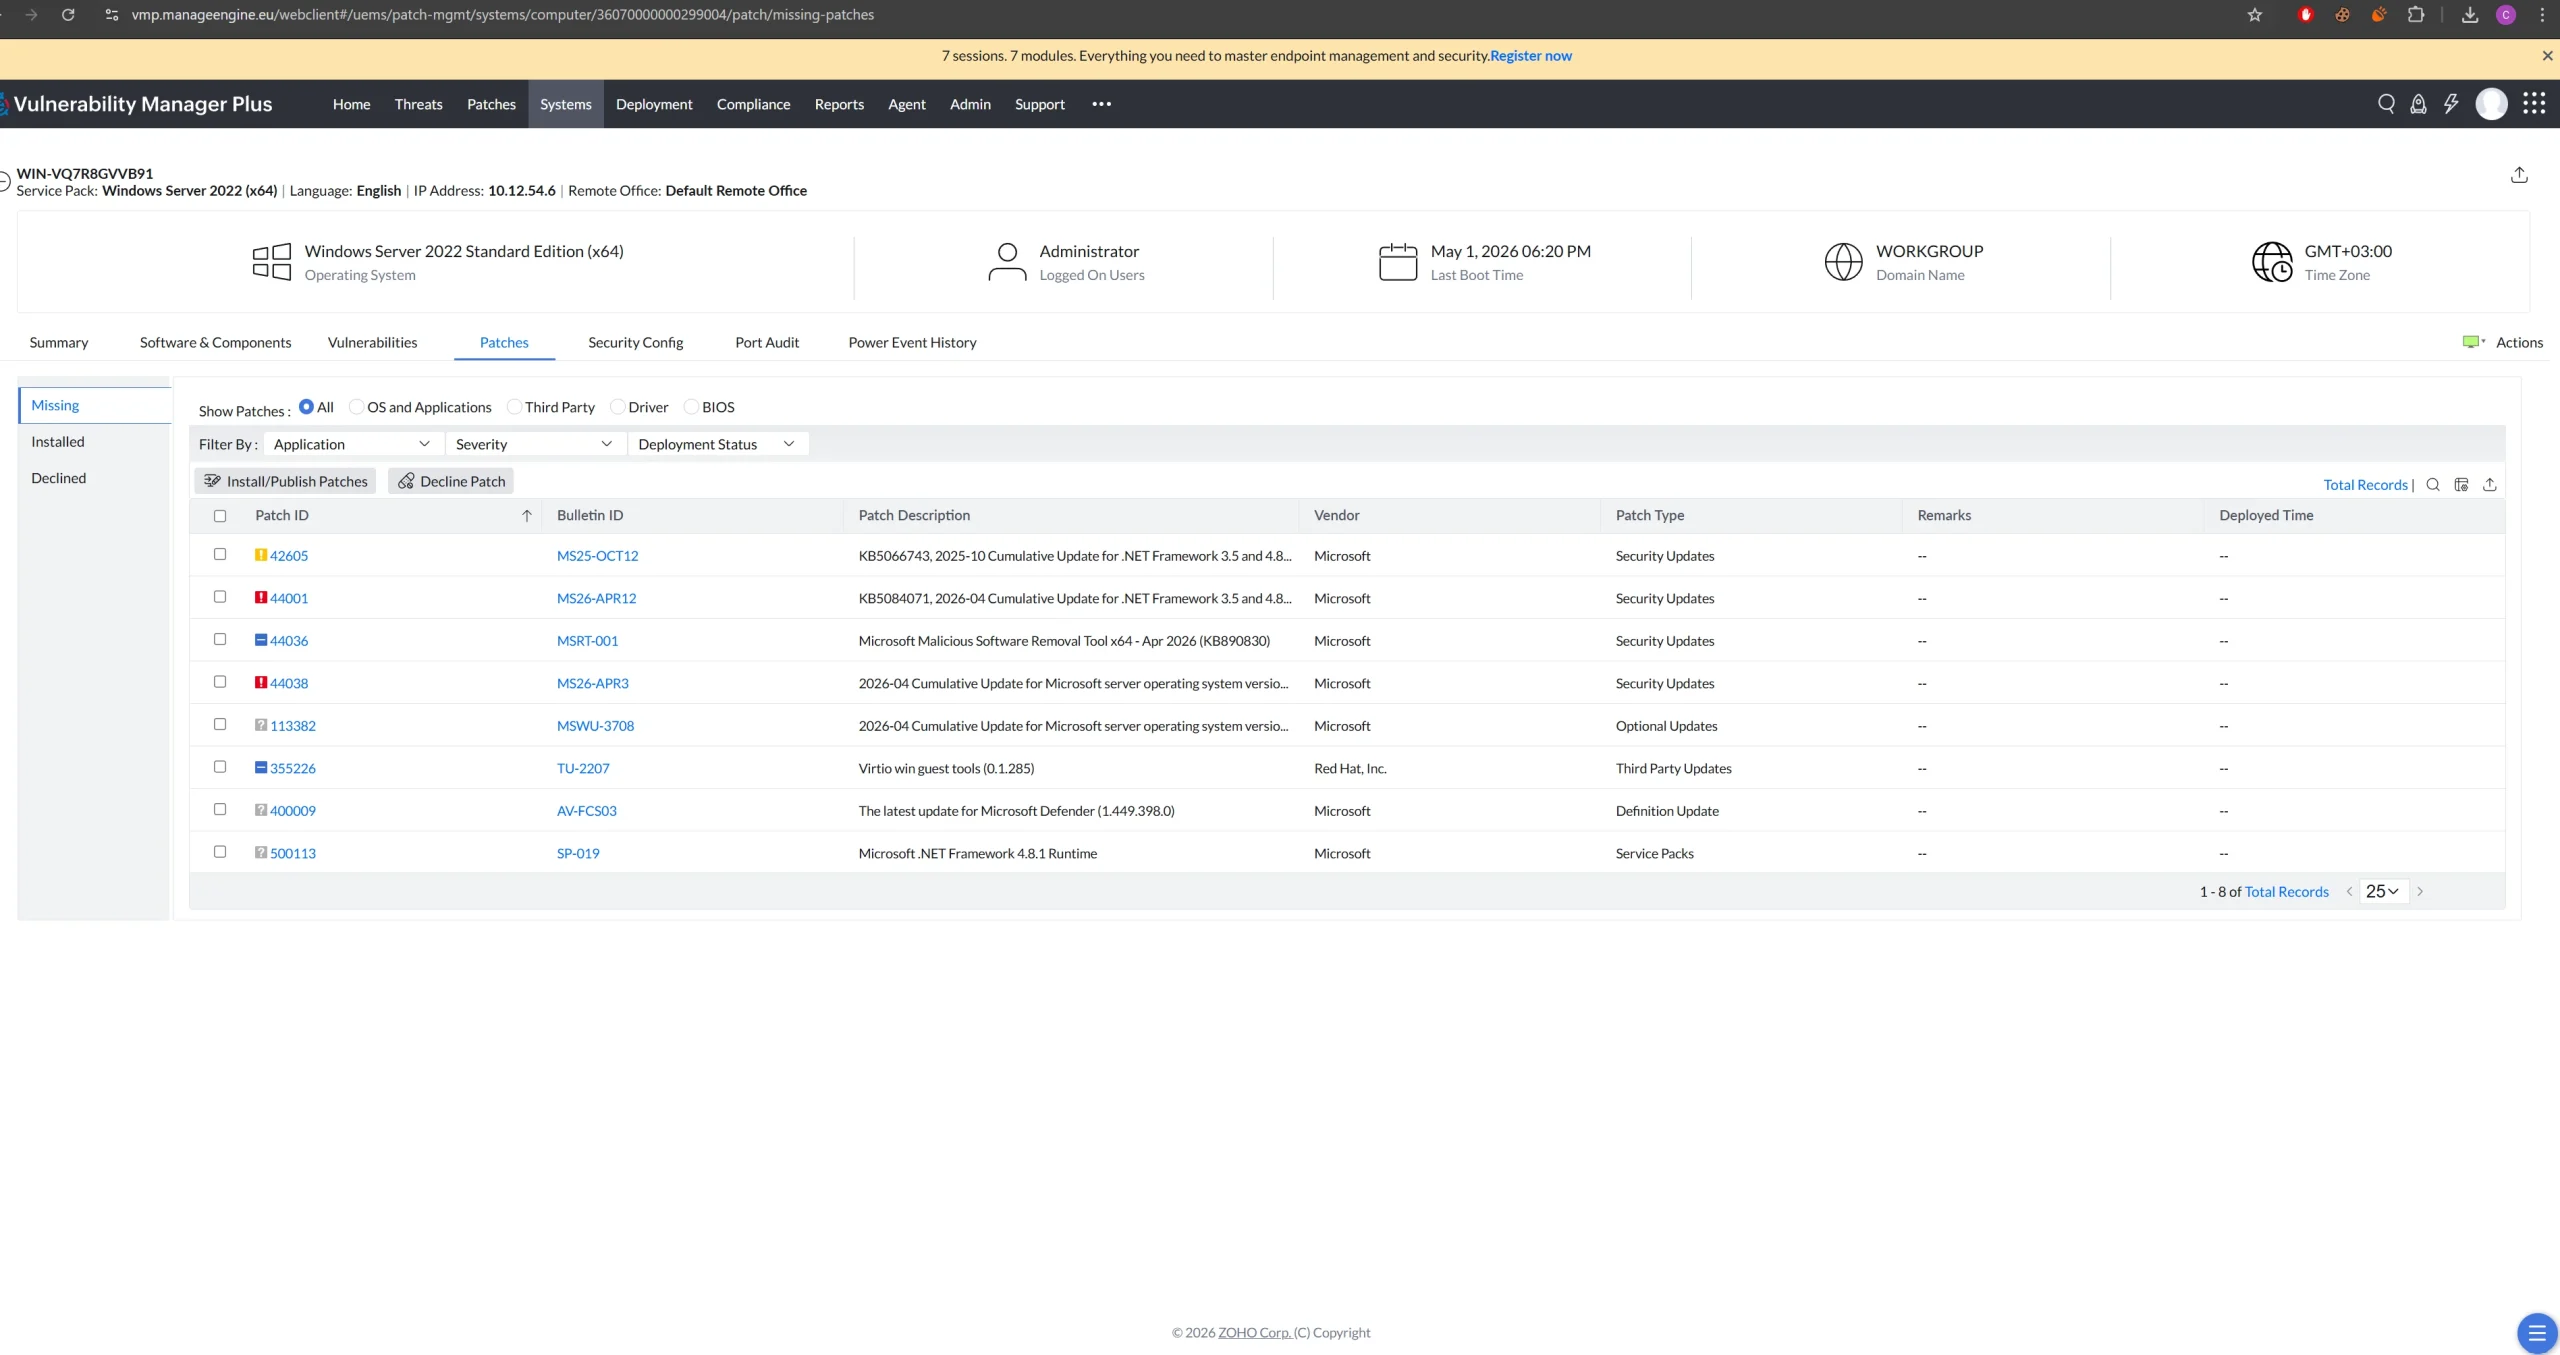Image resolution: width=2560 pixels, height=1355 pixels.
Task: Go to previous page with left chevron
Action: [2349, 892]
